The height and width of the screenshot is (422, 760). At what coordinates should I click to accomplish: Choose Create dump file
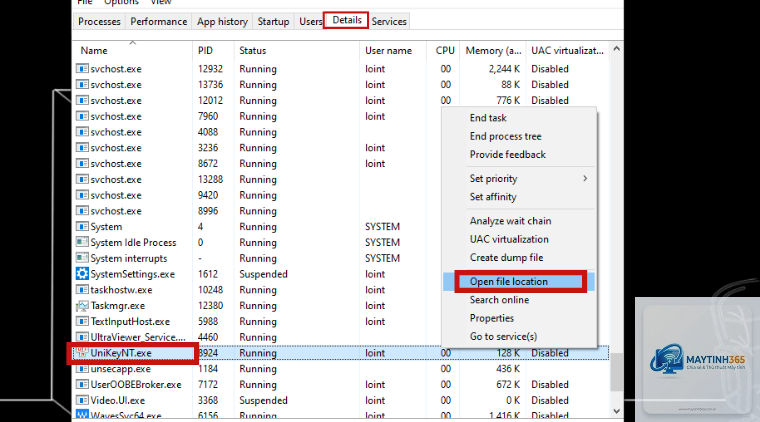[507, 258]
